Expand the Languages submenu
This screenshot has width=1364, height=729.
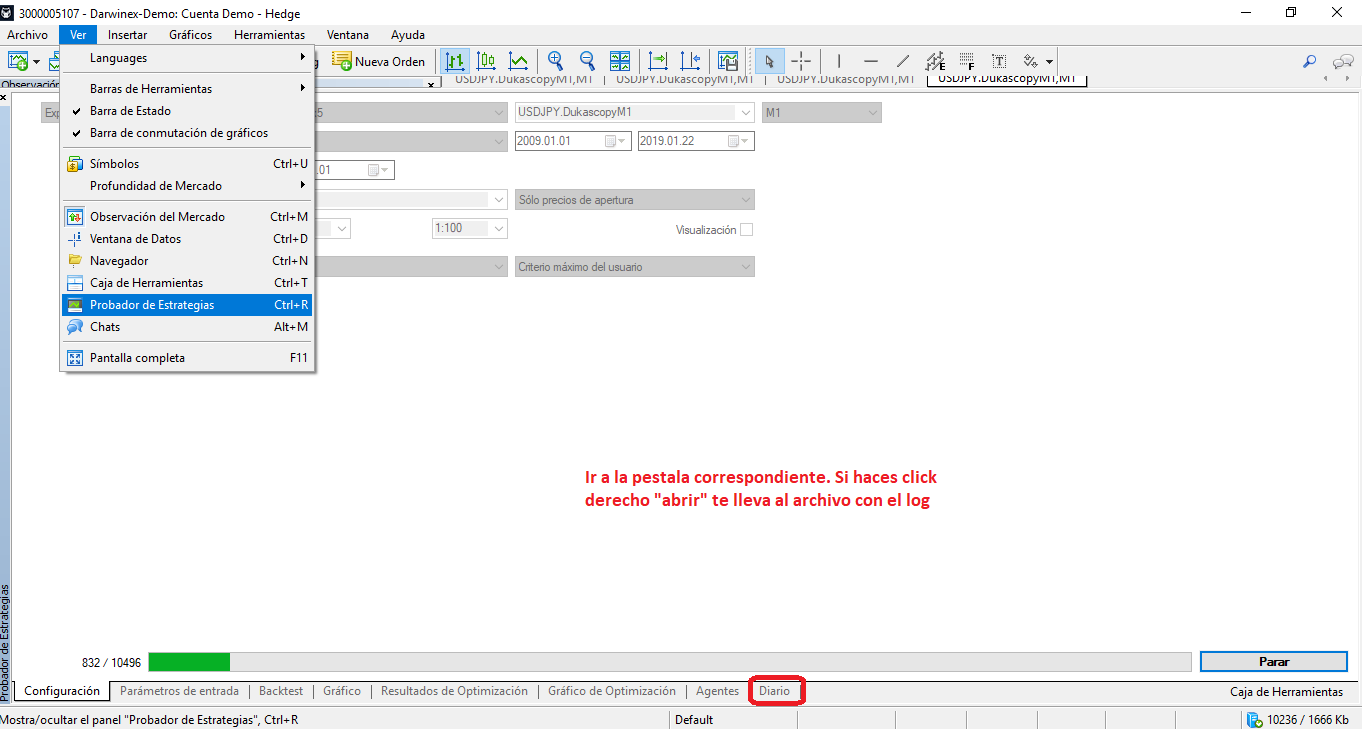[188, 58]
